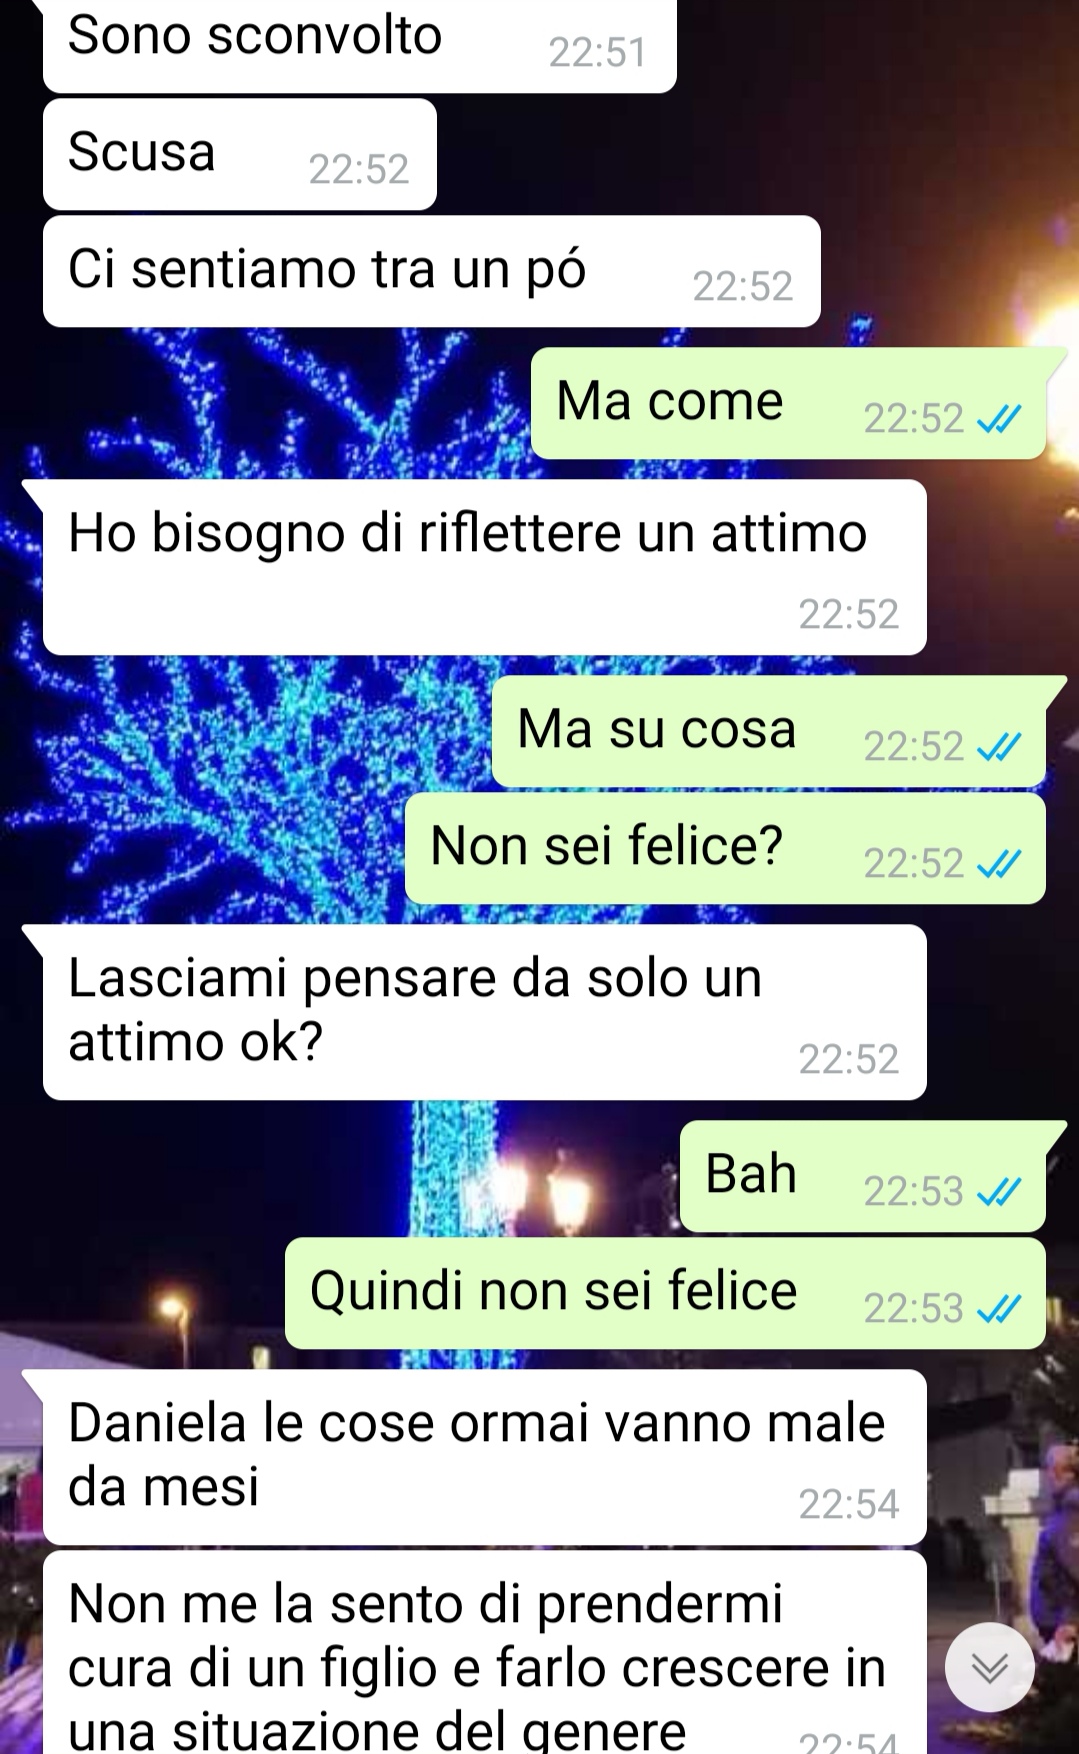Tap the scroll-to-bottom chevron button
Screen dimensions: 1079x1754
tap(989, 1667)
